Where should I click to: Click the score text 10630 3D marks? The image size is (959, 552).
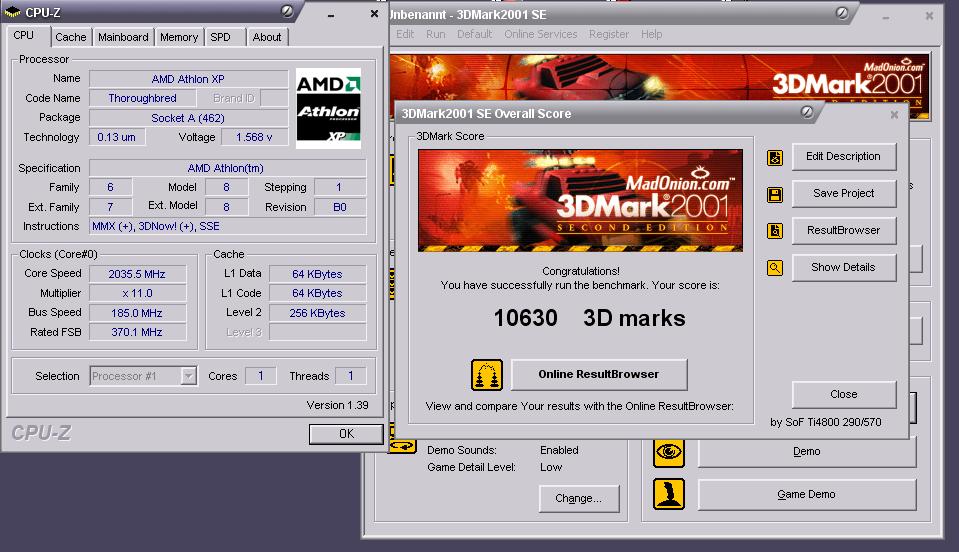click(x=589, y=318)
